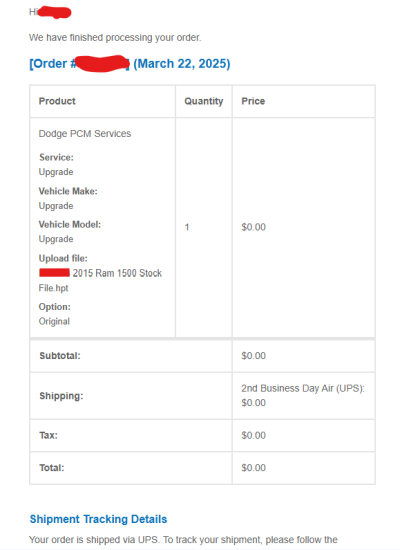Select the item price $0.00 cell
This screenshot has height=550, width=400.
point(254,227)
